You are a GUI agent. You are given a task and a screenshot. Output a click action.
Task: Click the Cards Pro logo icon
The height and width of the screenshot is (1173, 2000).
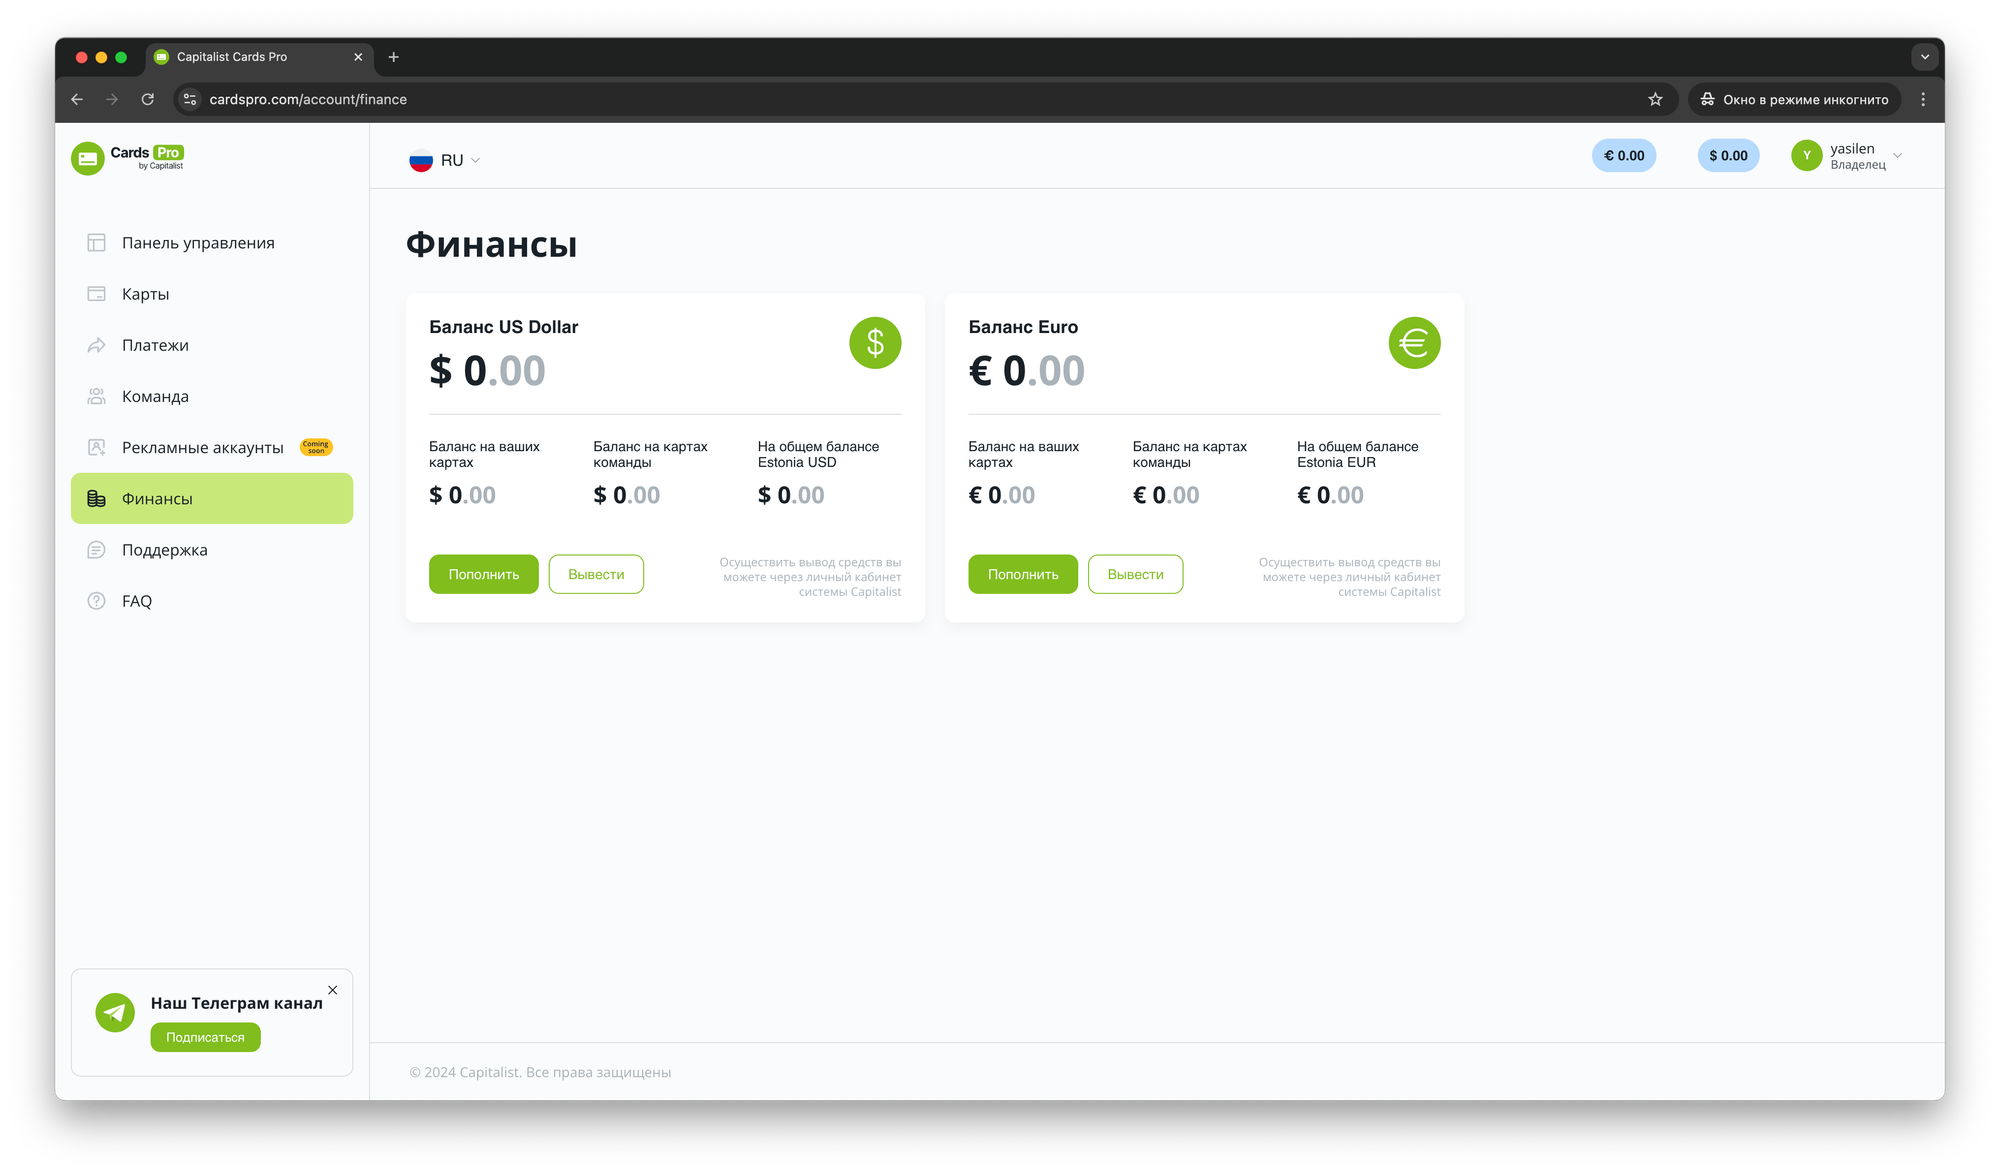coord(88,158)
